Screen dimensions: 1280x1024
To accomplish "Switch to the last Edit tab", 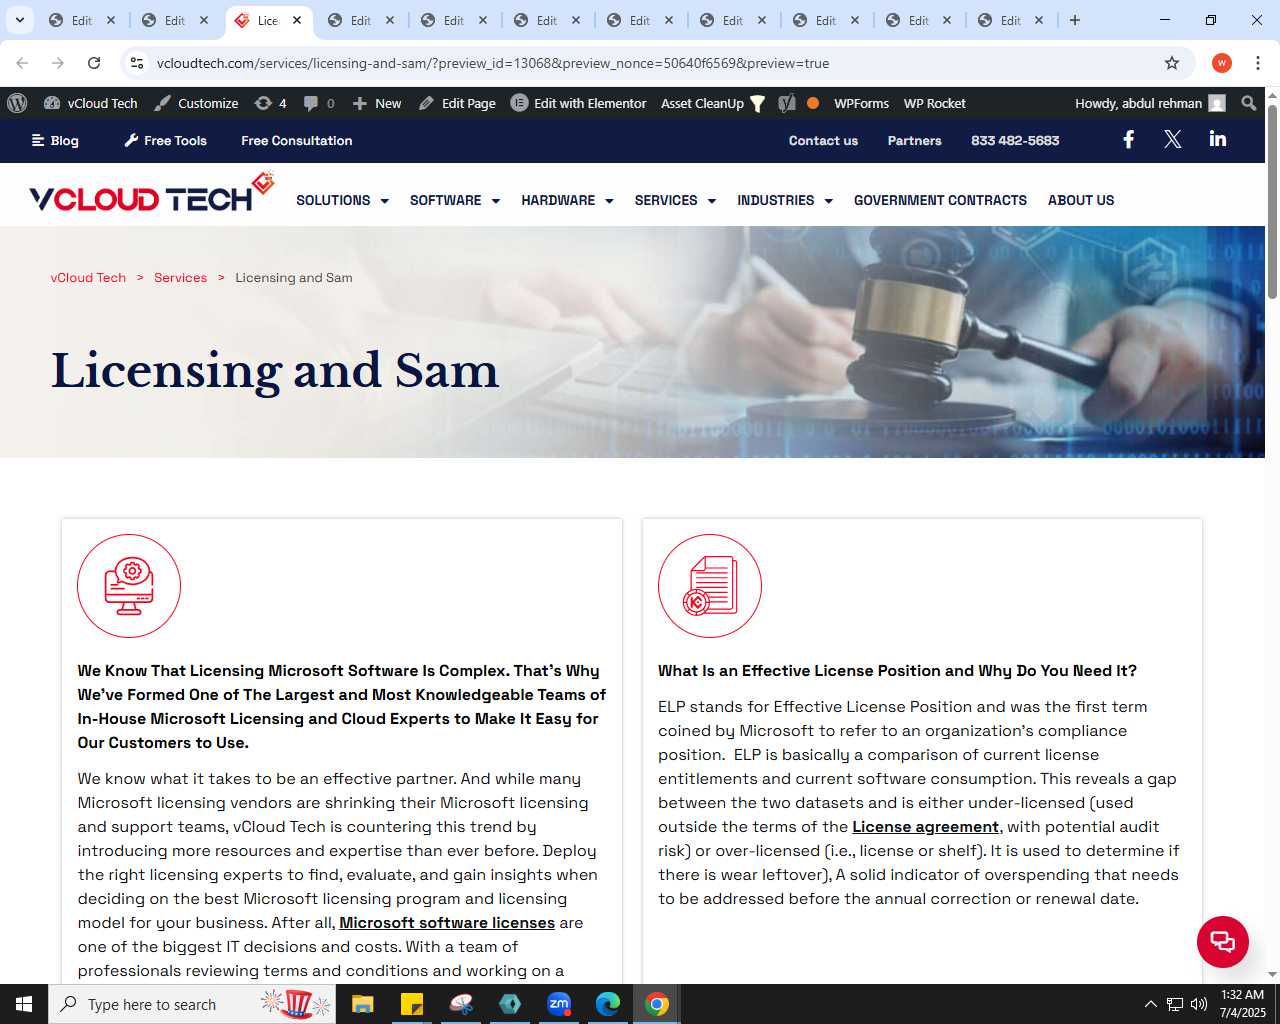I will (1000, 20).
